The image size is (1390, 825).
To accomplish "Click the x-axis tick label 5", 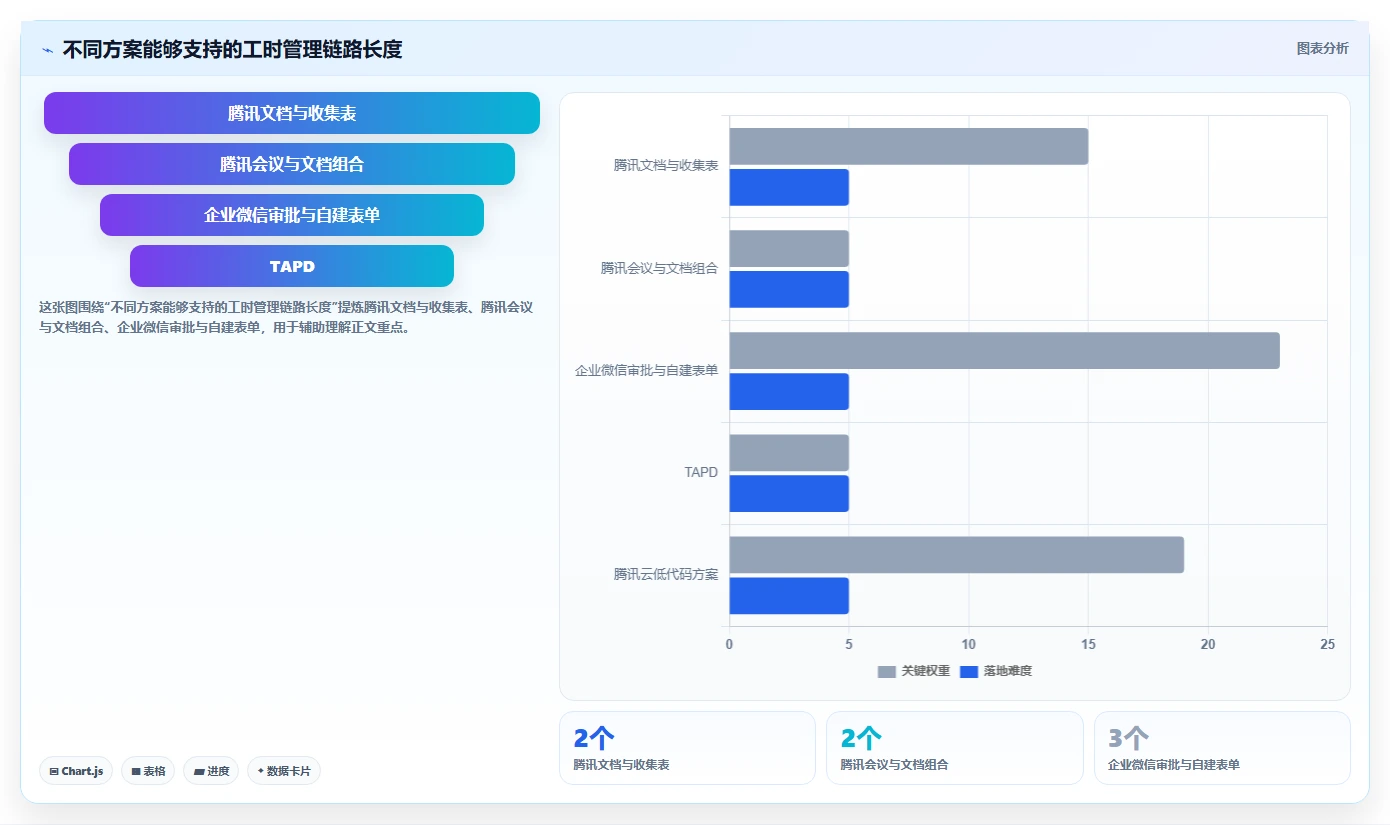I will coord(849,645).
